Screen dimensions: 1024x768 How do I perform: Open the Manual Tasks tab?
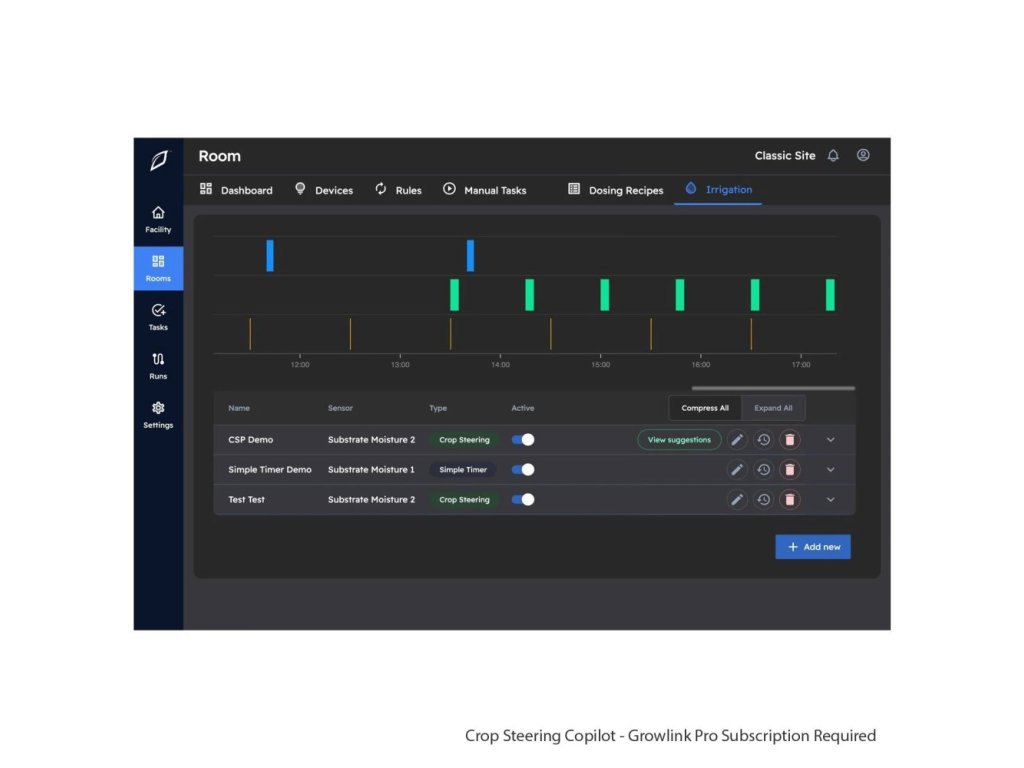[485, 190]
